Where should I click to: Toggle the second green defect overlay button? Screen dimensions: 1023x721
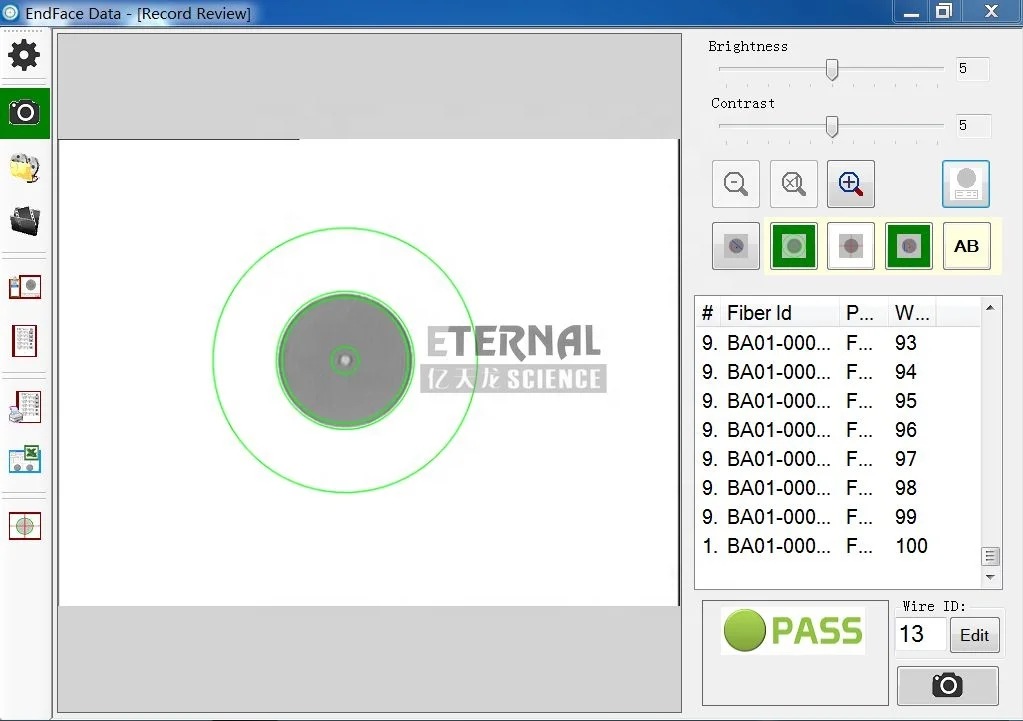pyautogui.click(x=909, y=246)
